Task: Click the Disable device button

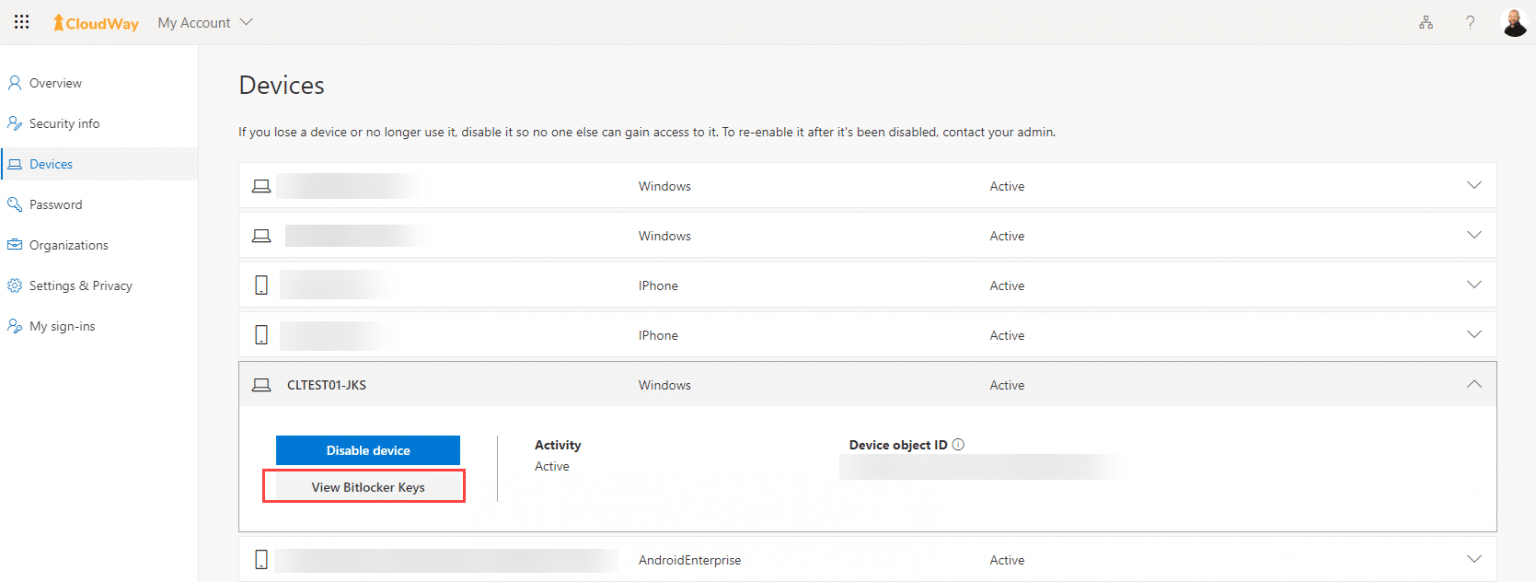Action: pos(367,450)
